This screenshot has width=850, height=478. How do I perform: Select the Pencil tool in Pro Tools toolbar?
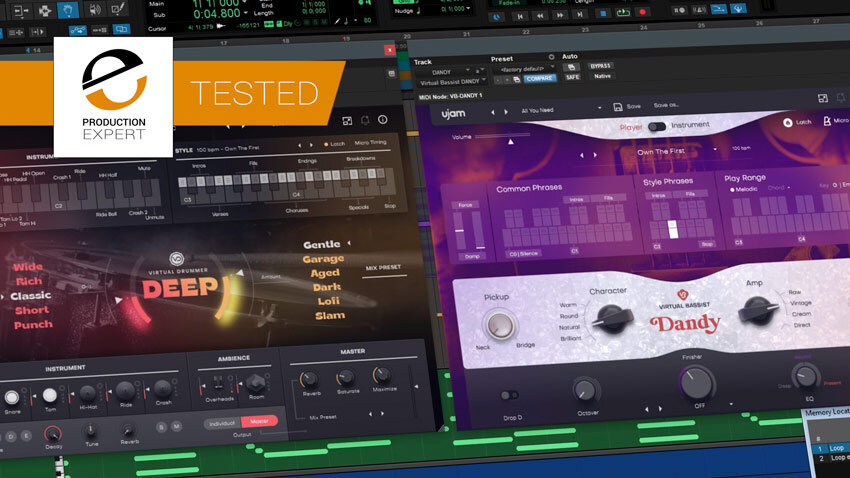pos(118,9)
